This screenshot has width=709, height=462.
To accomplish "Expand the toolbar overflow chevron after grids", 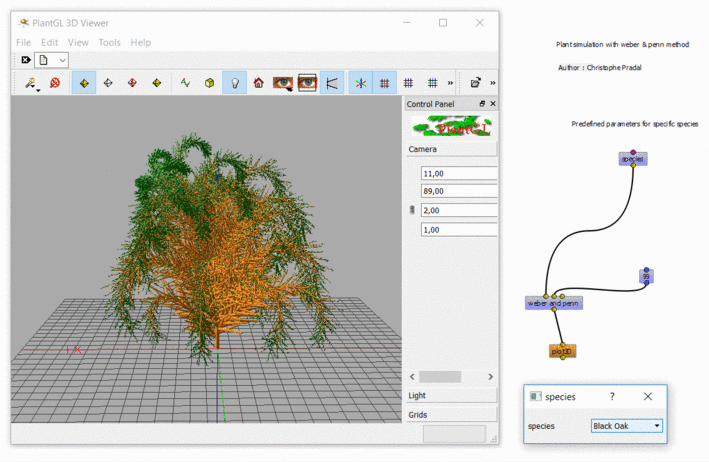I will [x=450, y=83].
